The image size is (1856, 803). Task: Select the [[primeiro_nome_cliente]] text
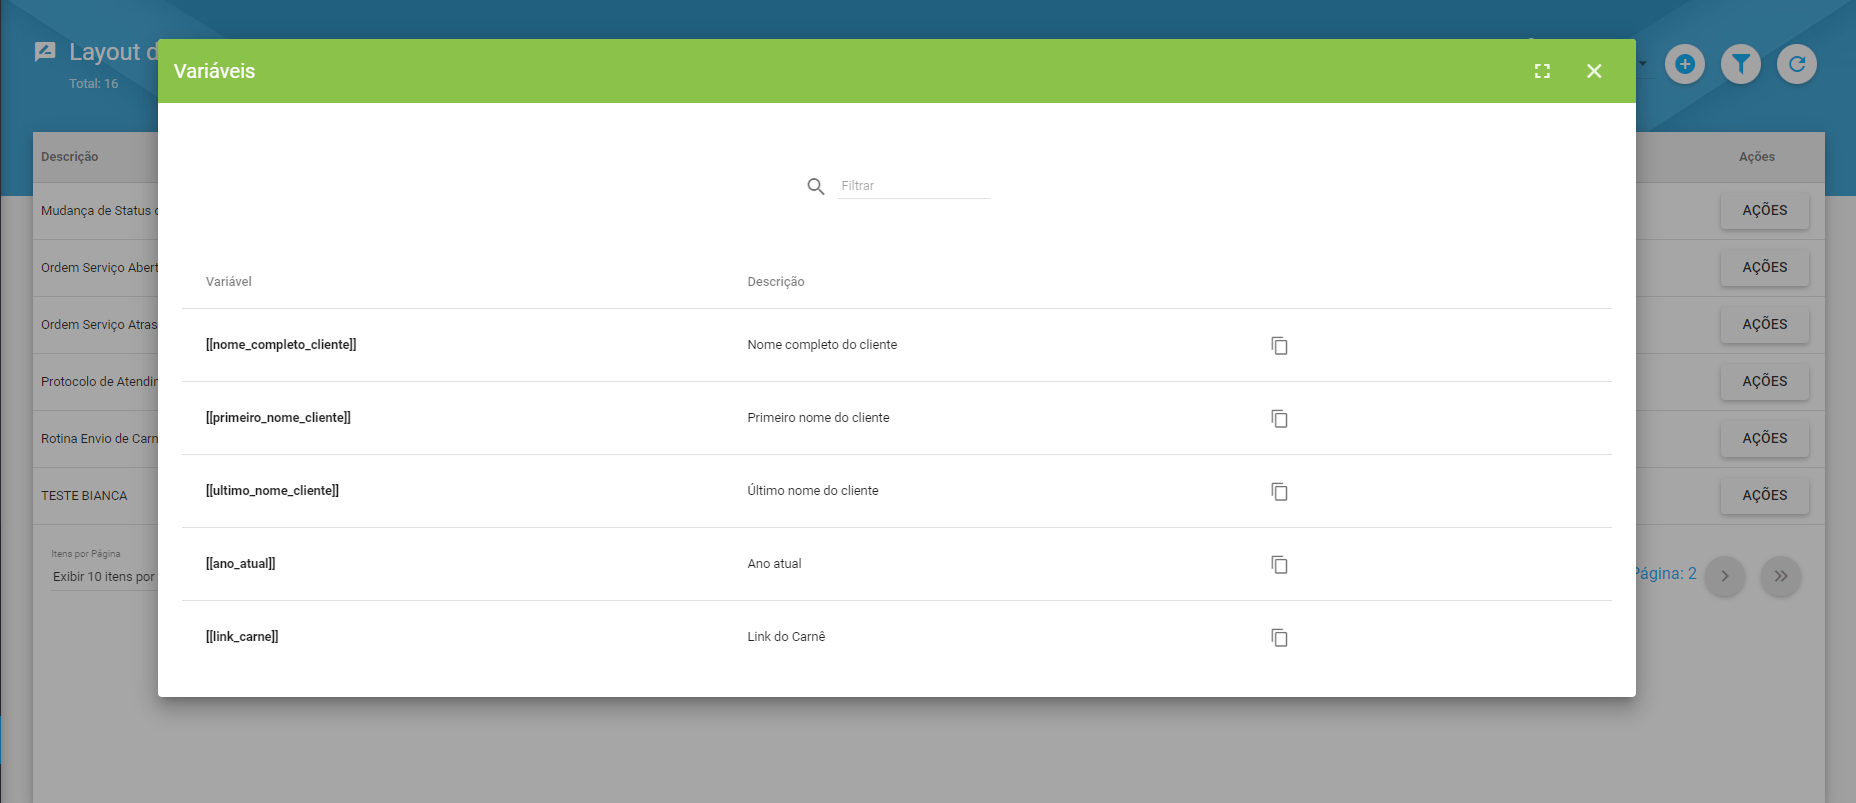[278, 418]
